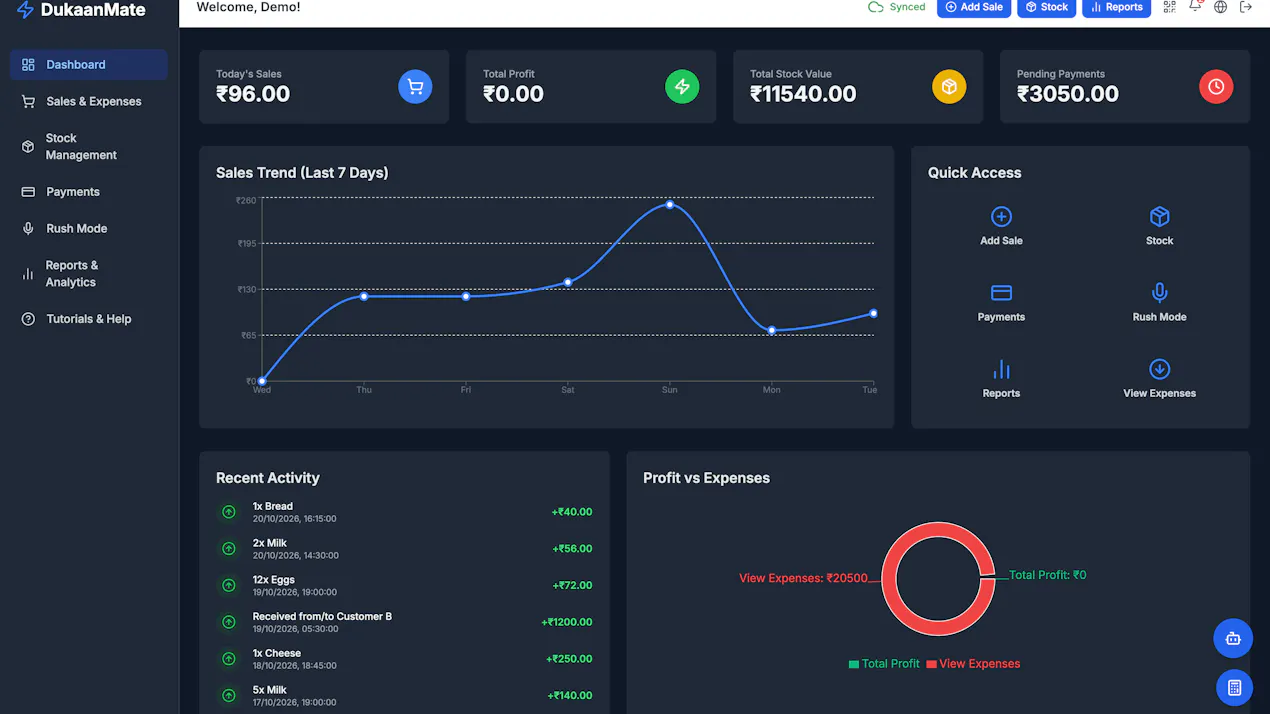Open Tutorials & Help in the sidebar
Viewport: 1270px width, 714px height.
(89, 319)
